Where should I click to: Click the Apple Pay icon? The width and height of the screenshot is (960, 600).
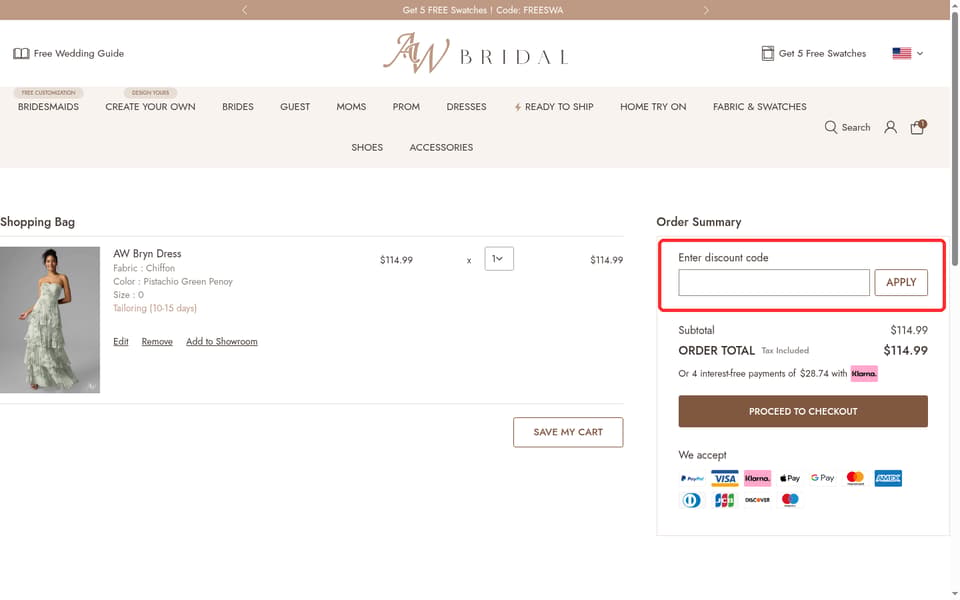[x=790, y=478]
